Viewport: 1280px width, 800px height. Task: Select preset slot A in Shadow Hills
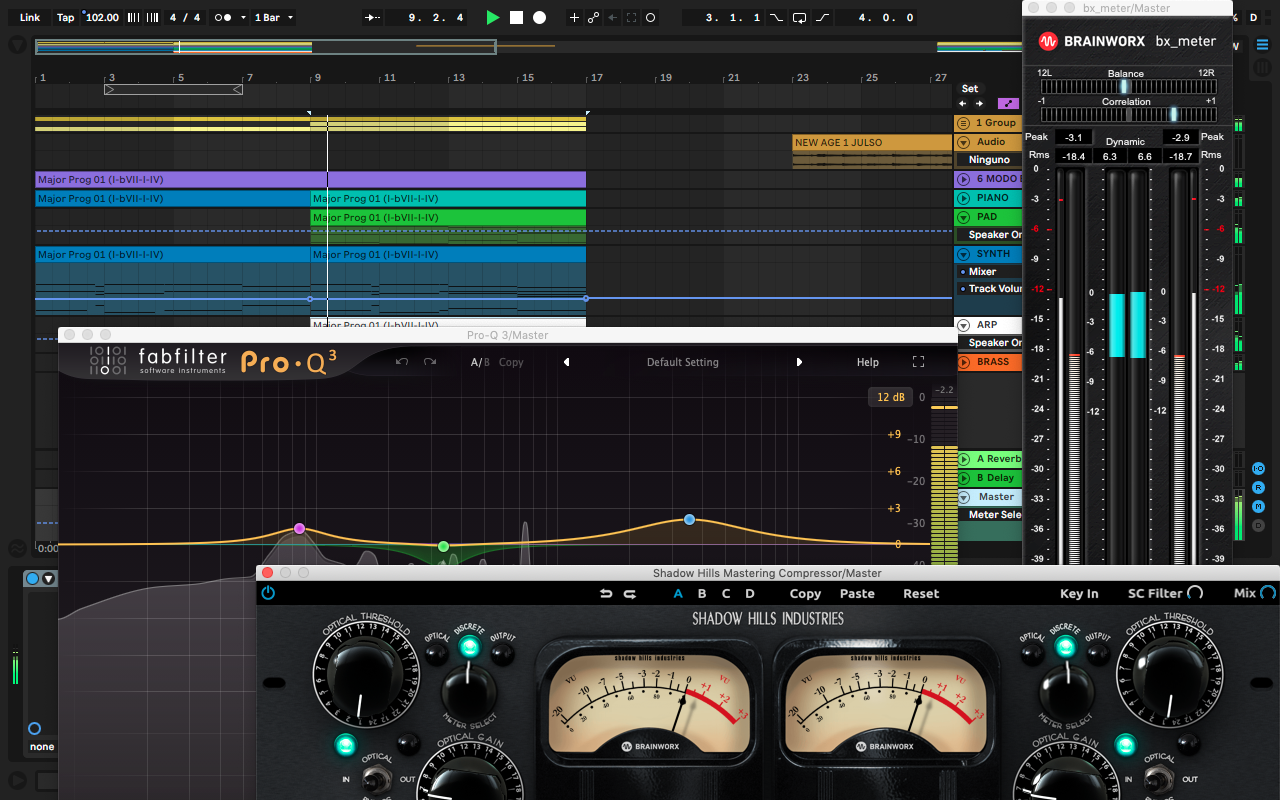(x=678, y=593)
